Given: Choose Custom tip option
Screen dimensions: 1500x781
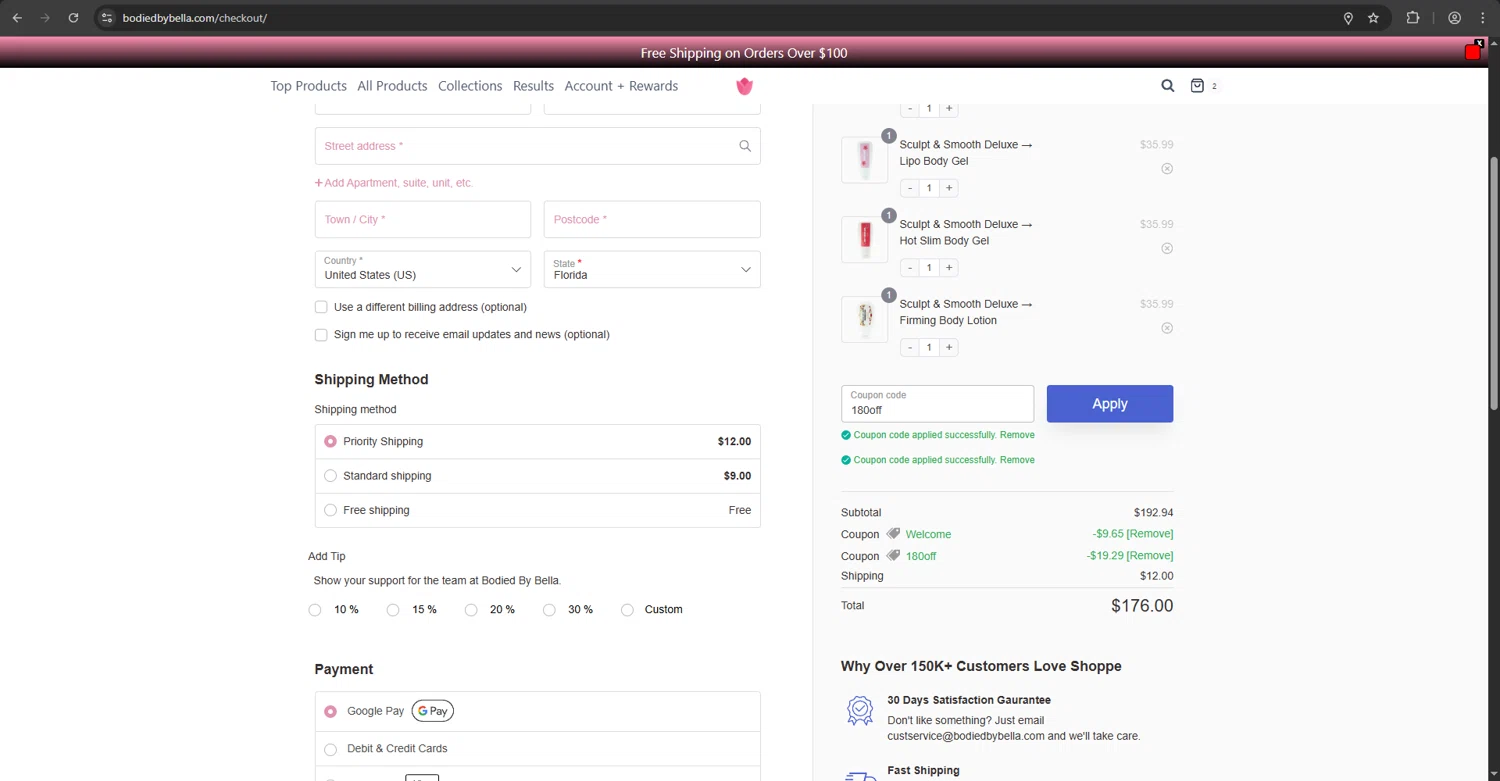Looking at the screenshot, I should point(627,610).
